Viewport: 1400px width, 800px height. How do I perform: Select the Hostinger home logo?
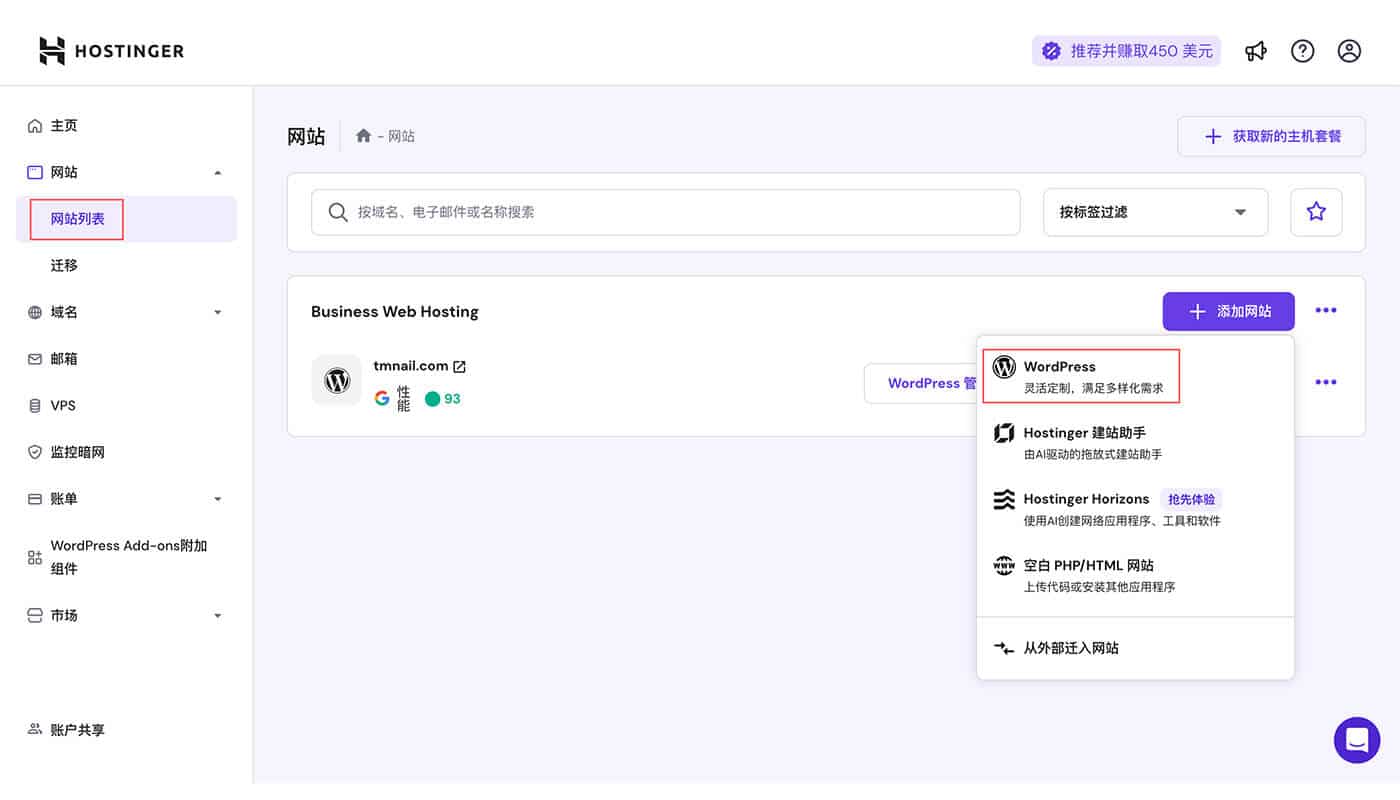tap(110, 50)
